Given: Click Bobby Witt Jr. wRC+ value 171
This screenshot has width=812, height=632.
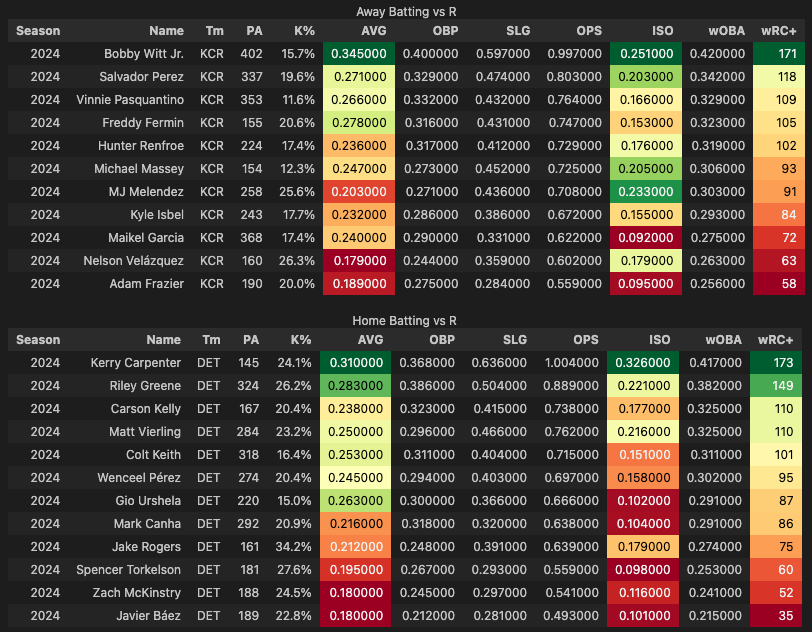Looking at the screenshot, I should [779, 54].
